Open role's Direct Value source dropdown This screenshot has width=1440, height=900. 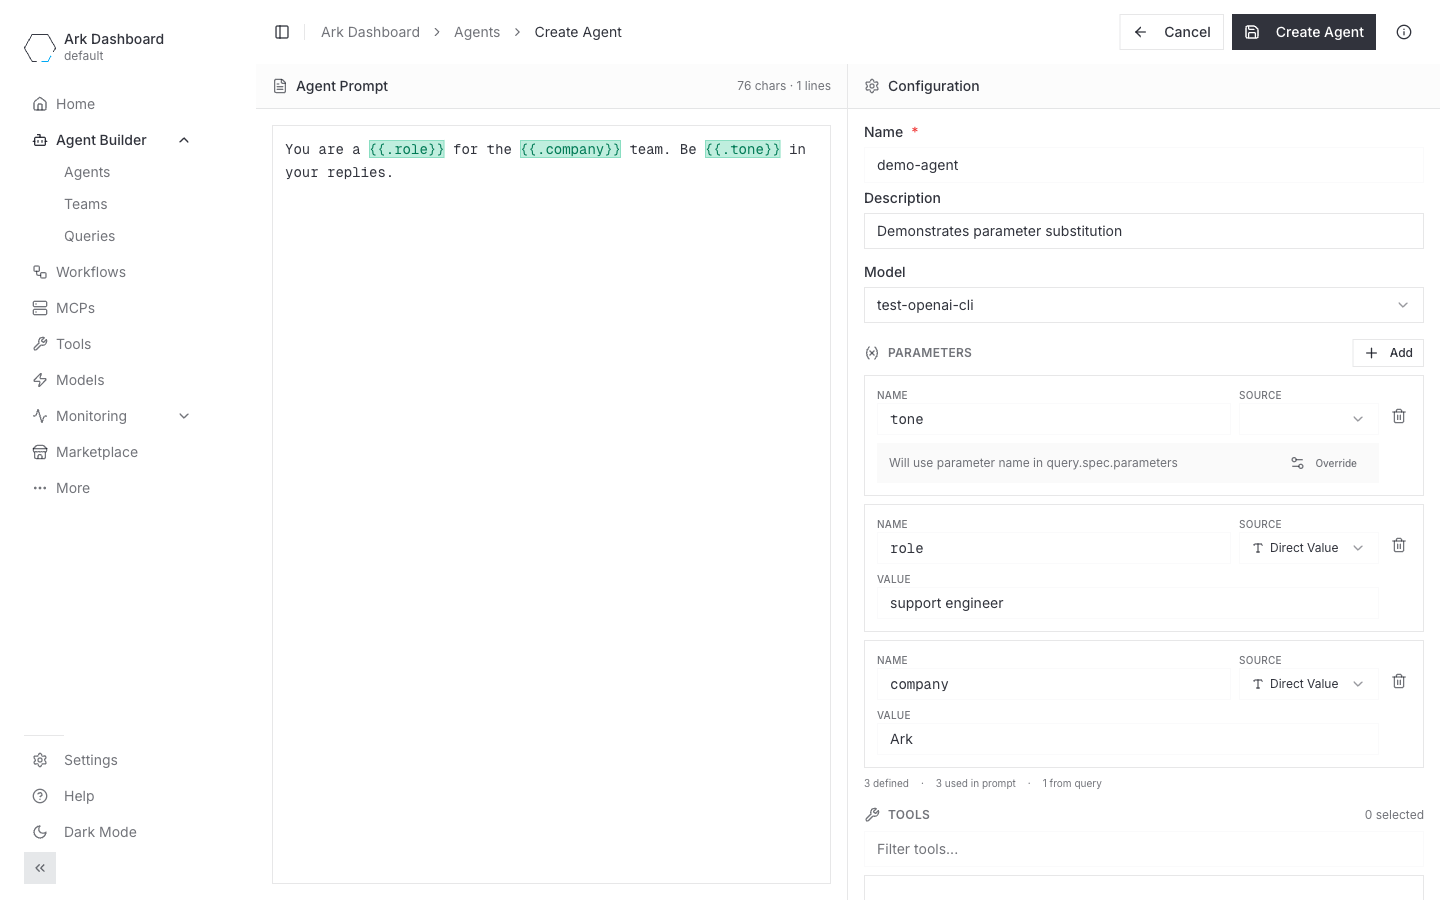click(x=1308, y=548)
